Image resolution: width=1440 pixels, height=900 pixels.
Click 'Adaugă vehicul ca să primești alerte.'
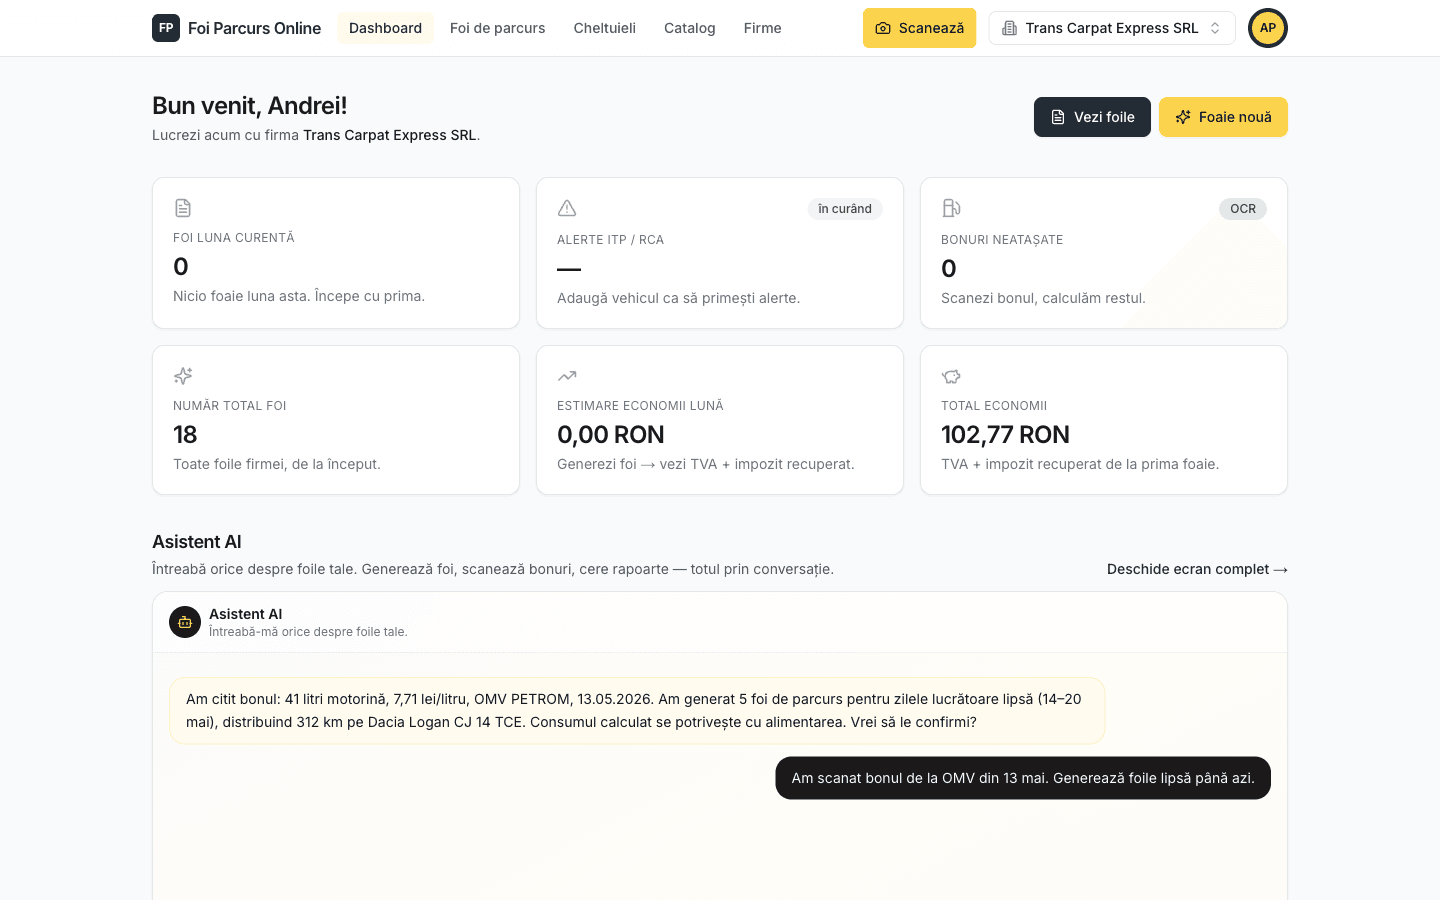(678, 298)
